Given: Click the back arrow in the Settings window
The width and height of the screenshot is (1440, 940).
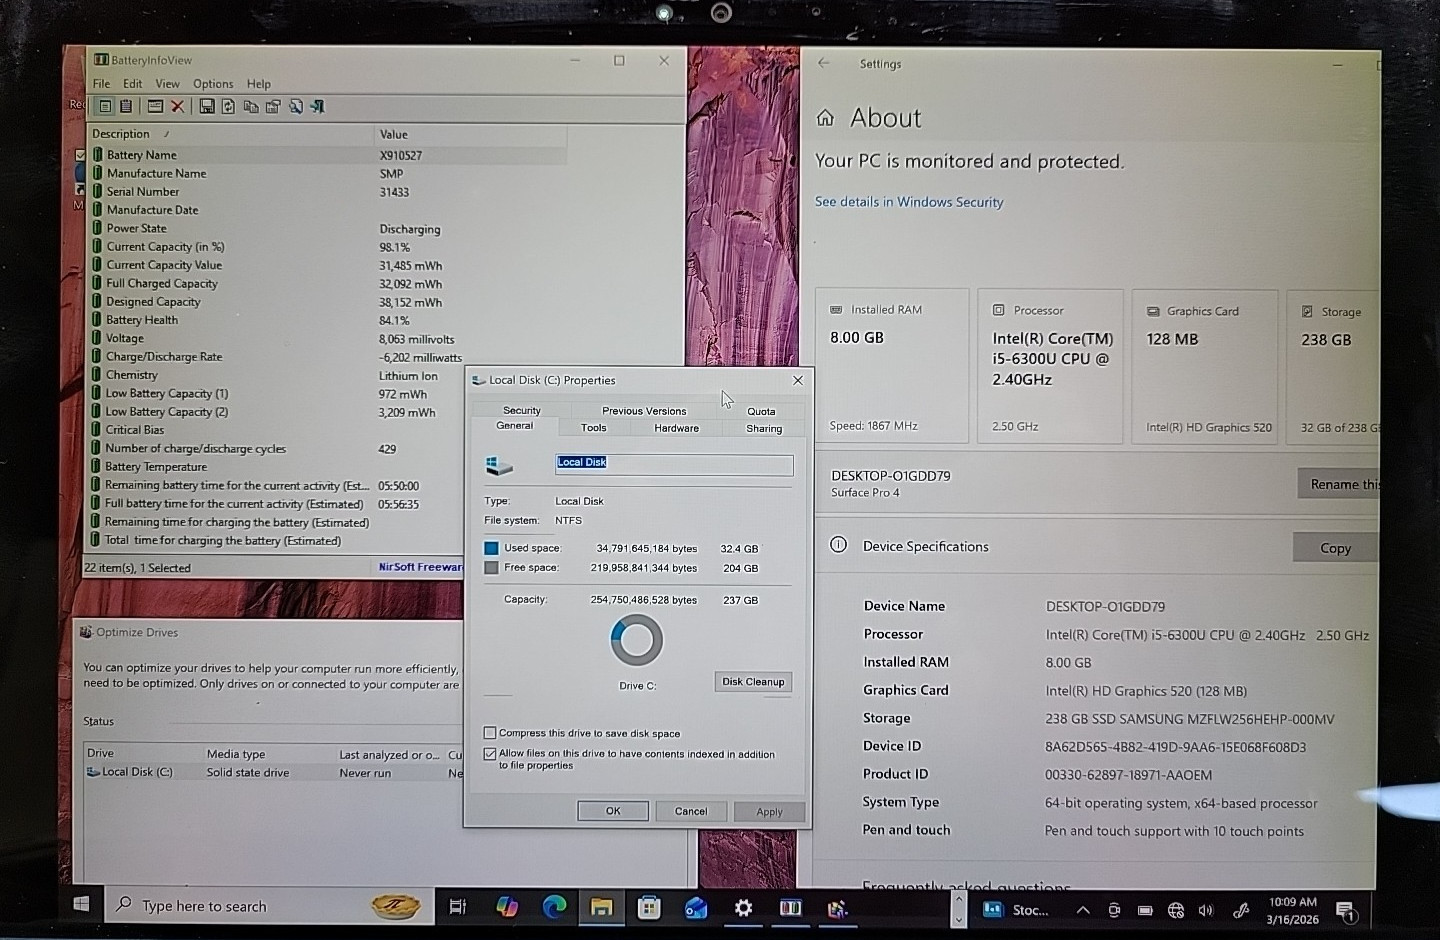Looking at the screenshot, I should [824, 63].
